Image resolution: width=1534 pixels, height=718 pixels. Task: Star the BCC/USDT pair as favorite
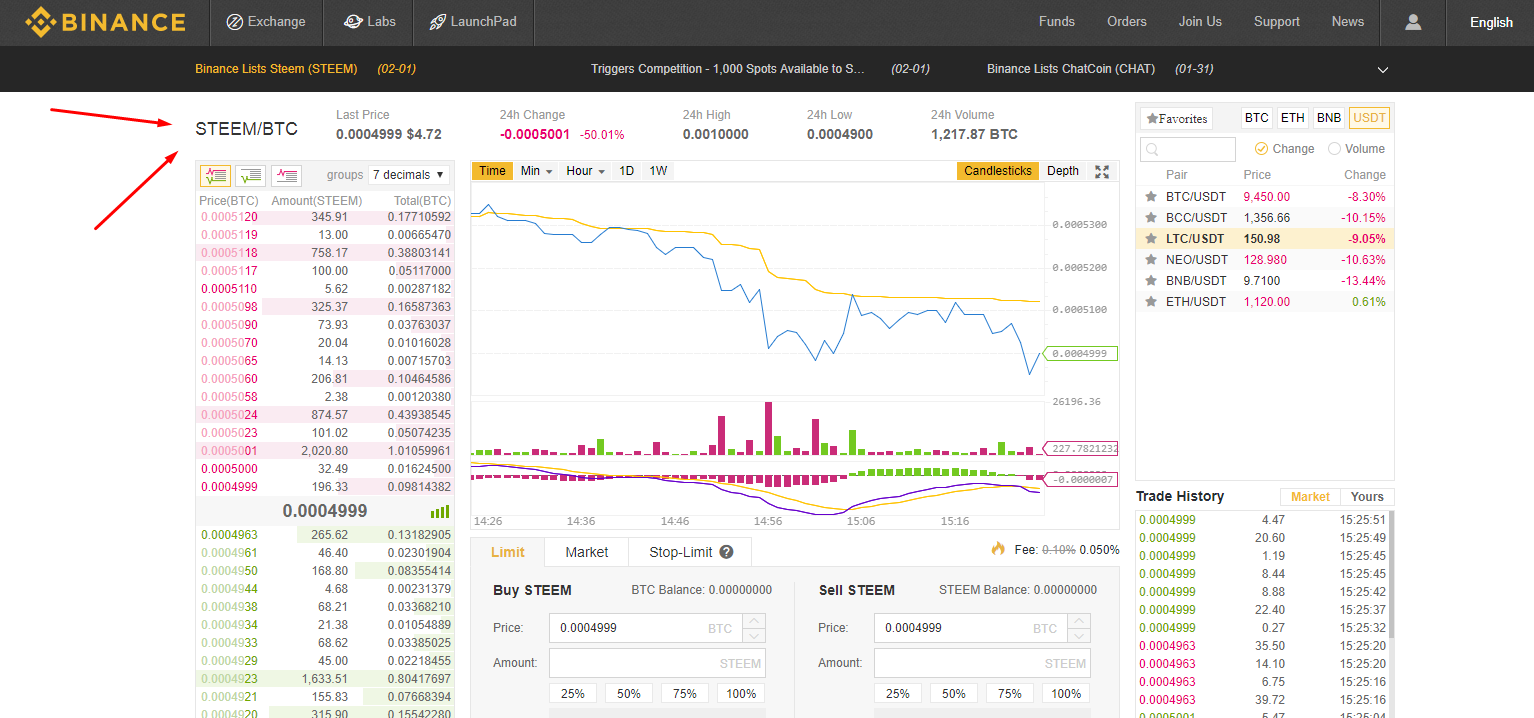point(1151,218)
